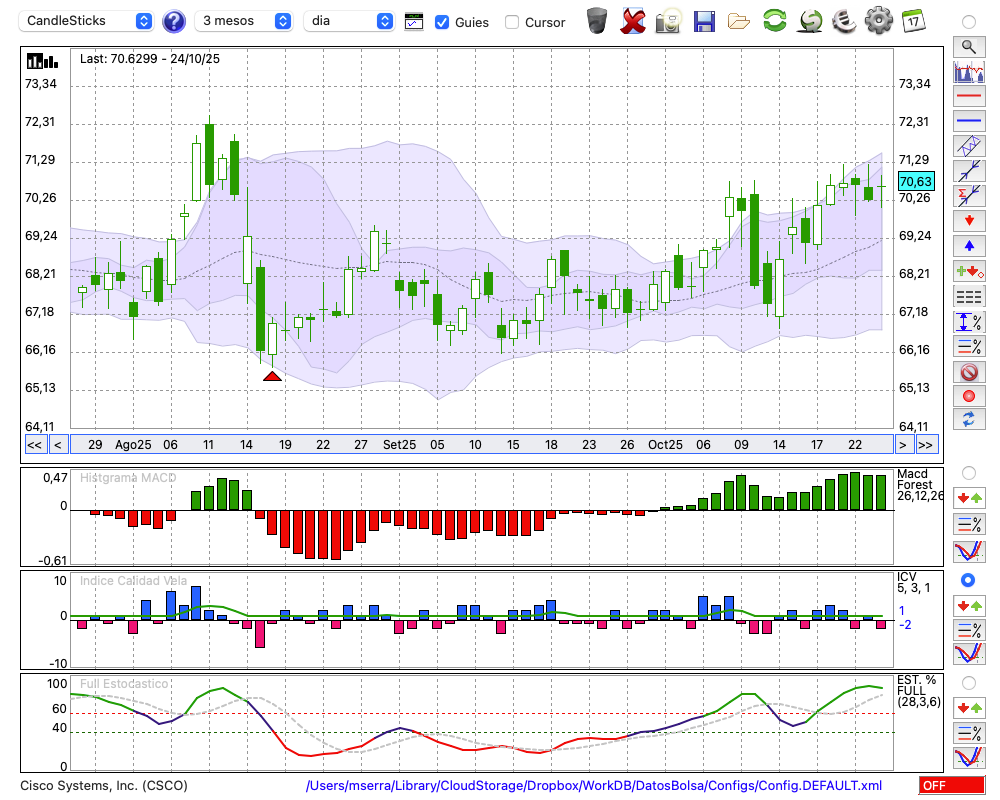The image size is (1000, 800).
Task: Enable the Cursor checkbox
Action: point(511,22)
